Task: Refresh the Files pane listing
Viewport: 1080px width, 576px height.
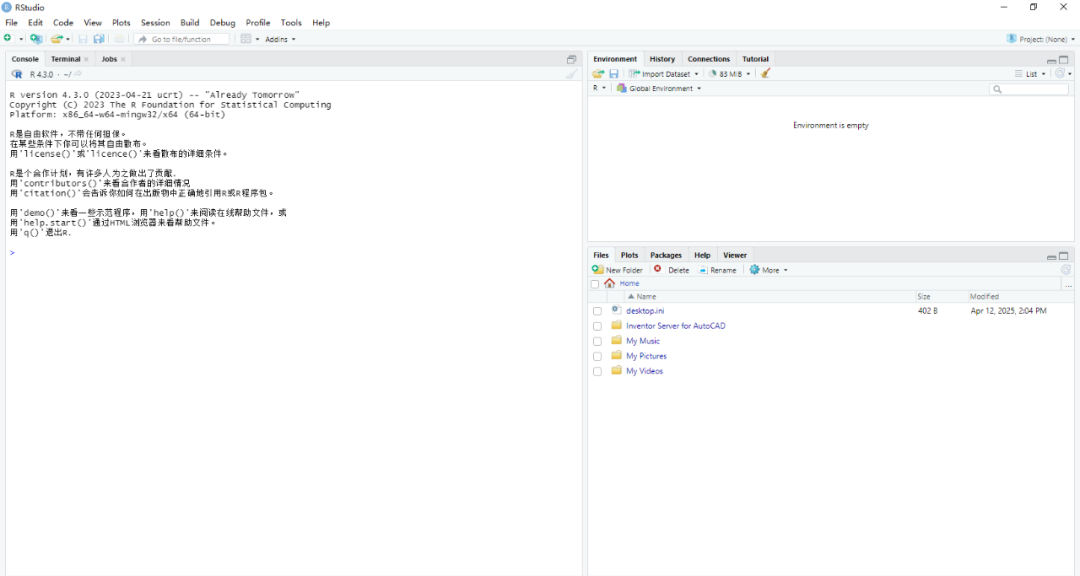Action: [1065, 270]
